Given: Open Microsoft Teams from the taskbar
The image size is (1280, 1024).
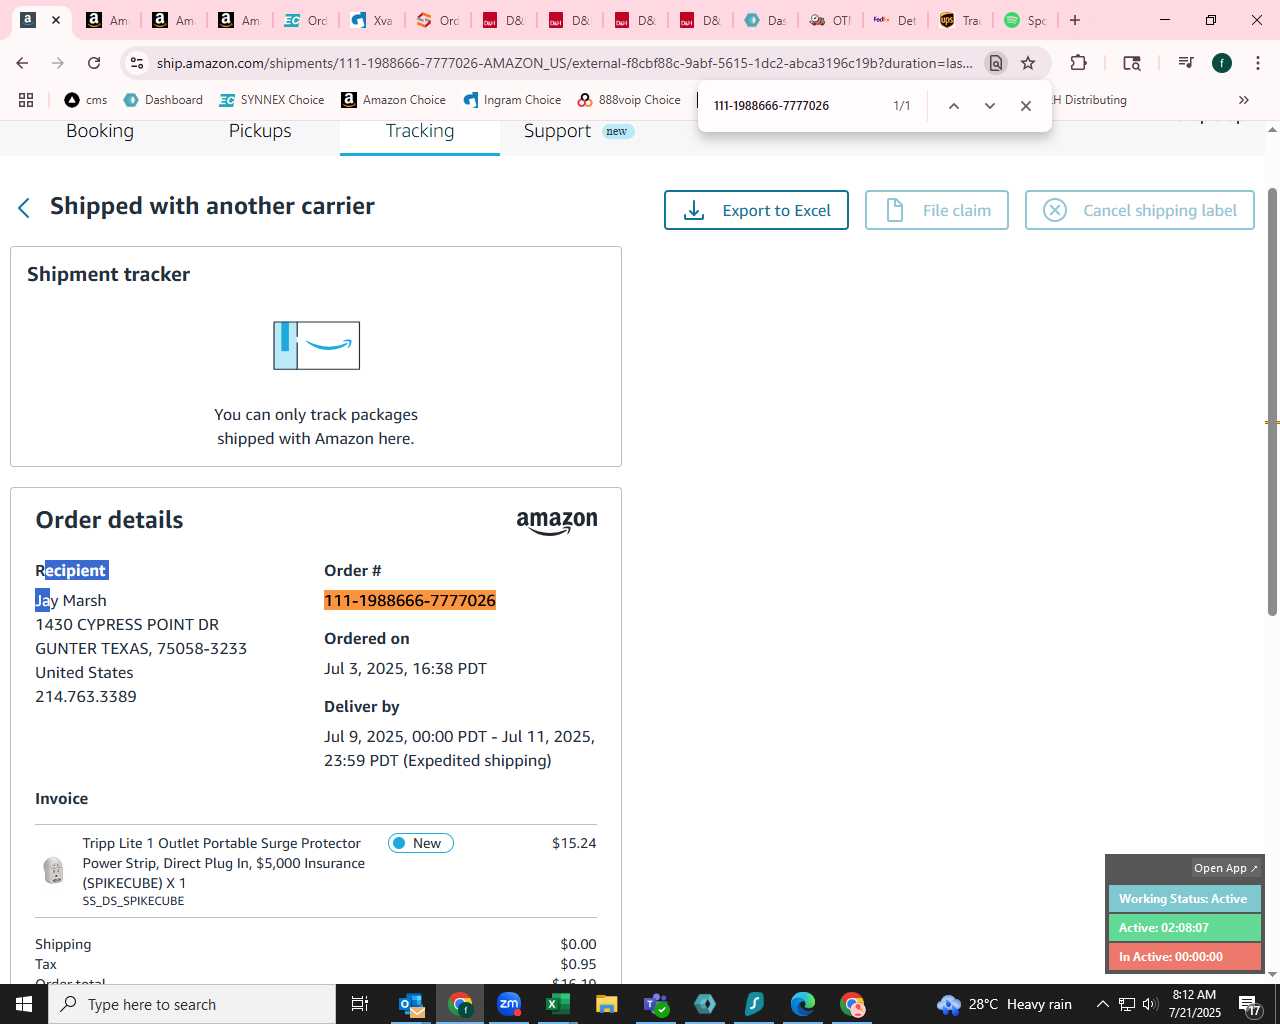Looking at the screenshot, I should point(656,1004).
